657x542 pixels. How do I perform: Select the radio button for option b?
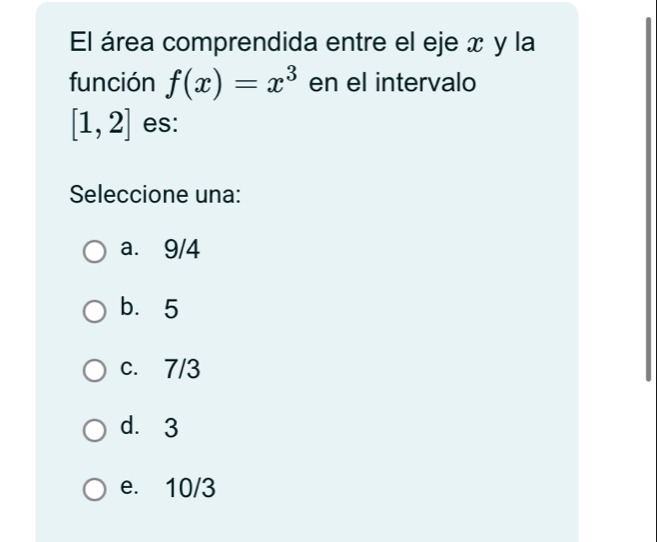(x=94, y=313)
